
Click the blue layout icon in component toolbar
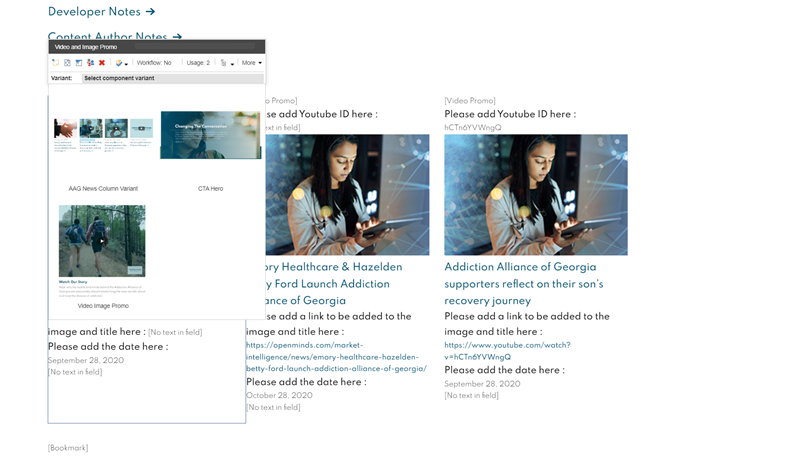point(79,63)
